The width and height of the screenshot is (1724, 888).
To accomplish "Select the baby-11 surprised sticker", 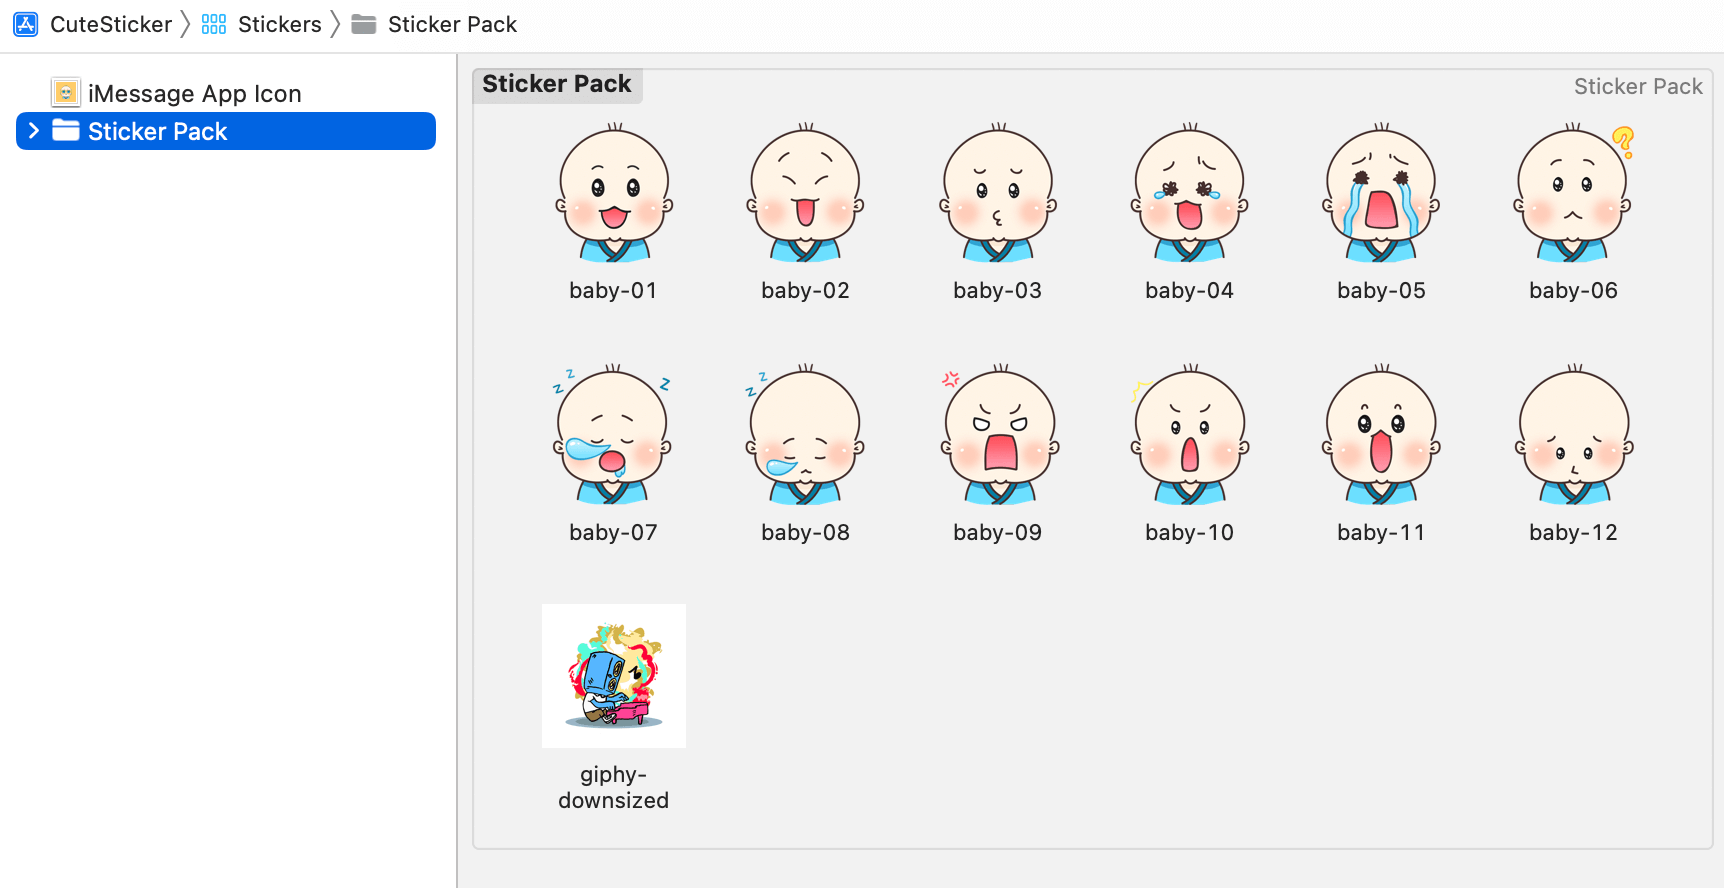I will coord(1381,436).
